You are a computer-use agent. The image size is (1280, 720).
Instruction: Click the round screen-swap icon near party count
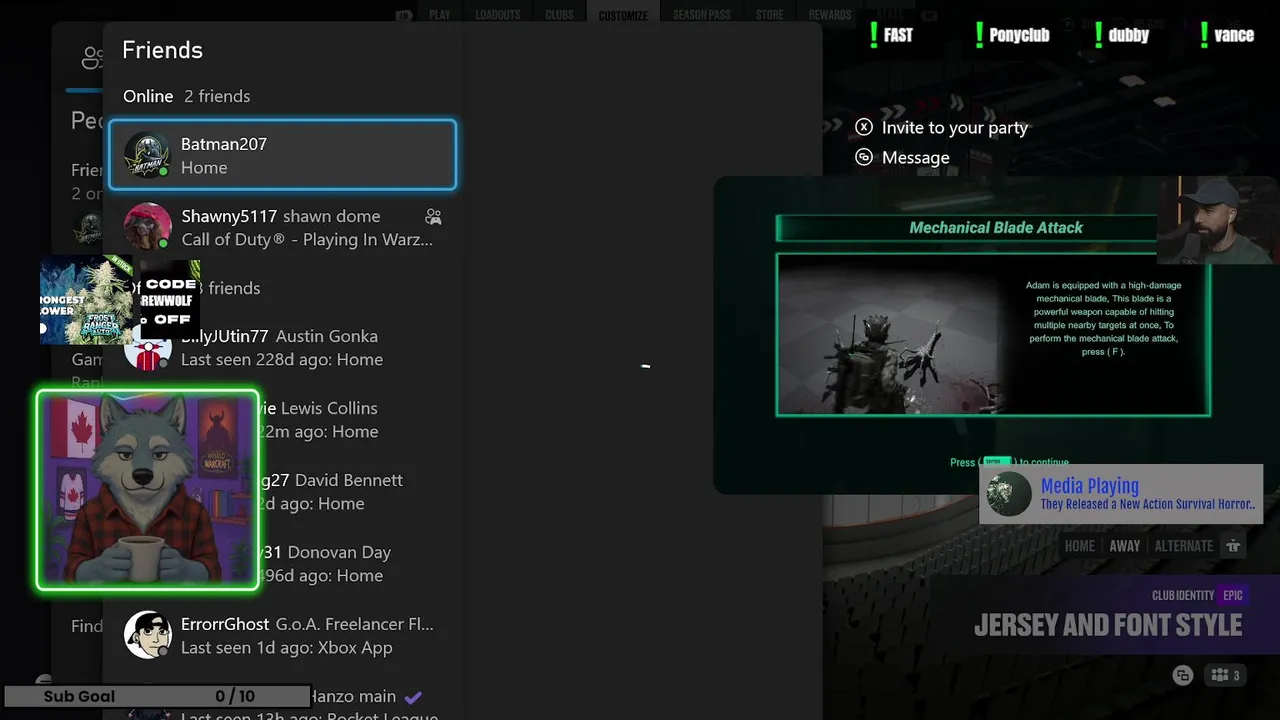1182,675
